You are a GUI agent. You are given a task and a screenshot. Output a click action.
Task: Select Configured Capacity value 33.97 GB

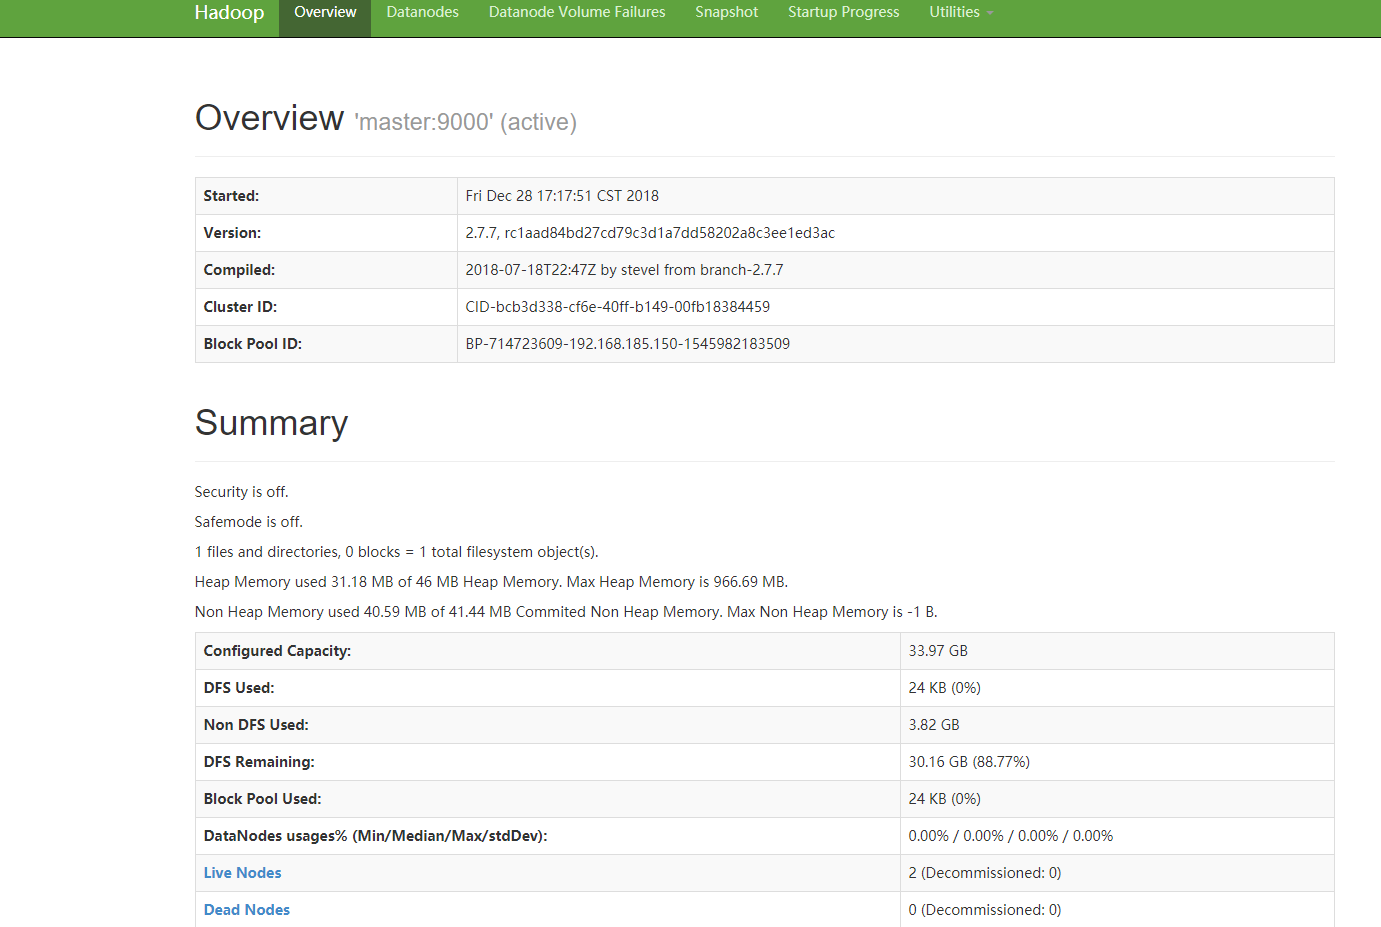(x=938, y=651)
